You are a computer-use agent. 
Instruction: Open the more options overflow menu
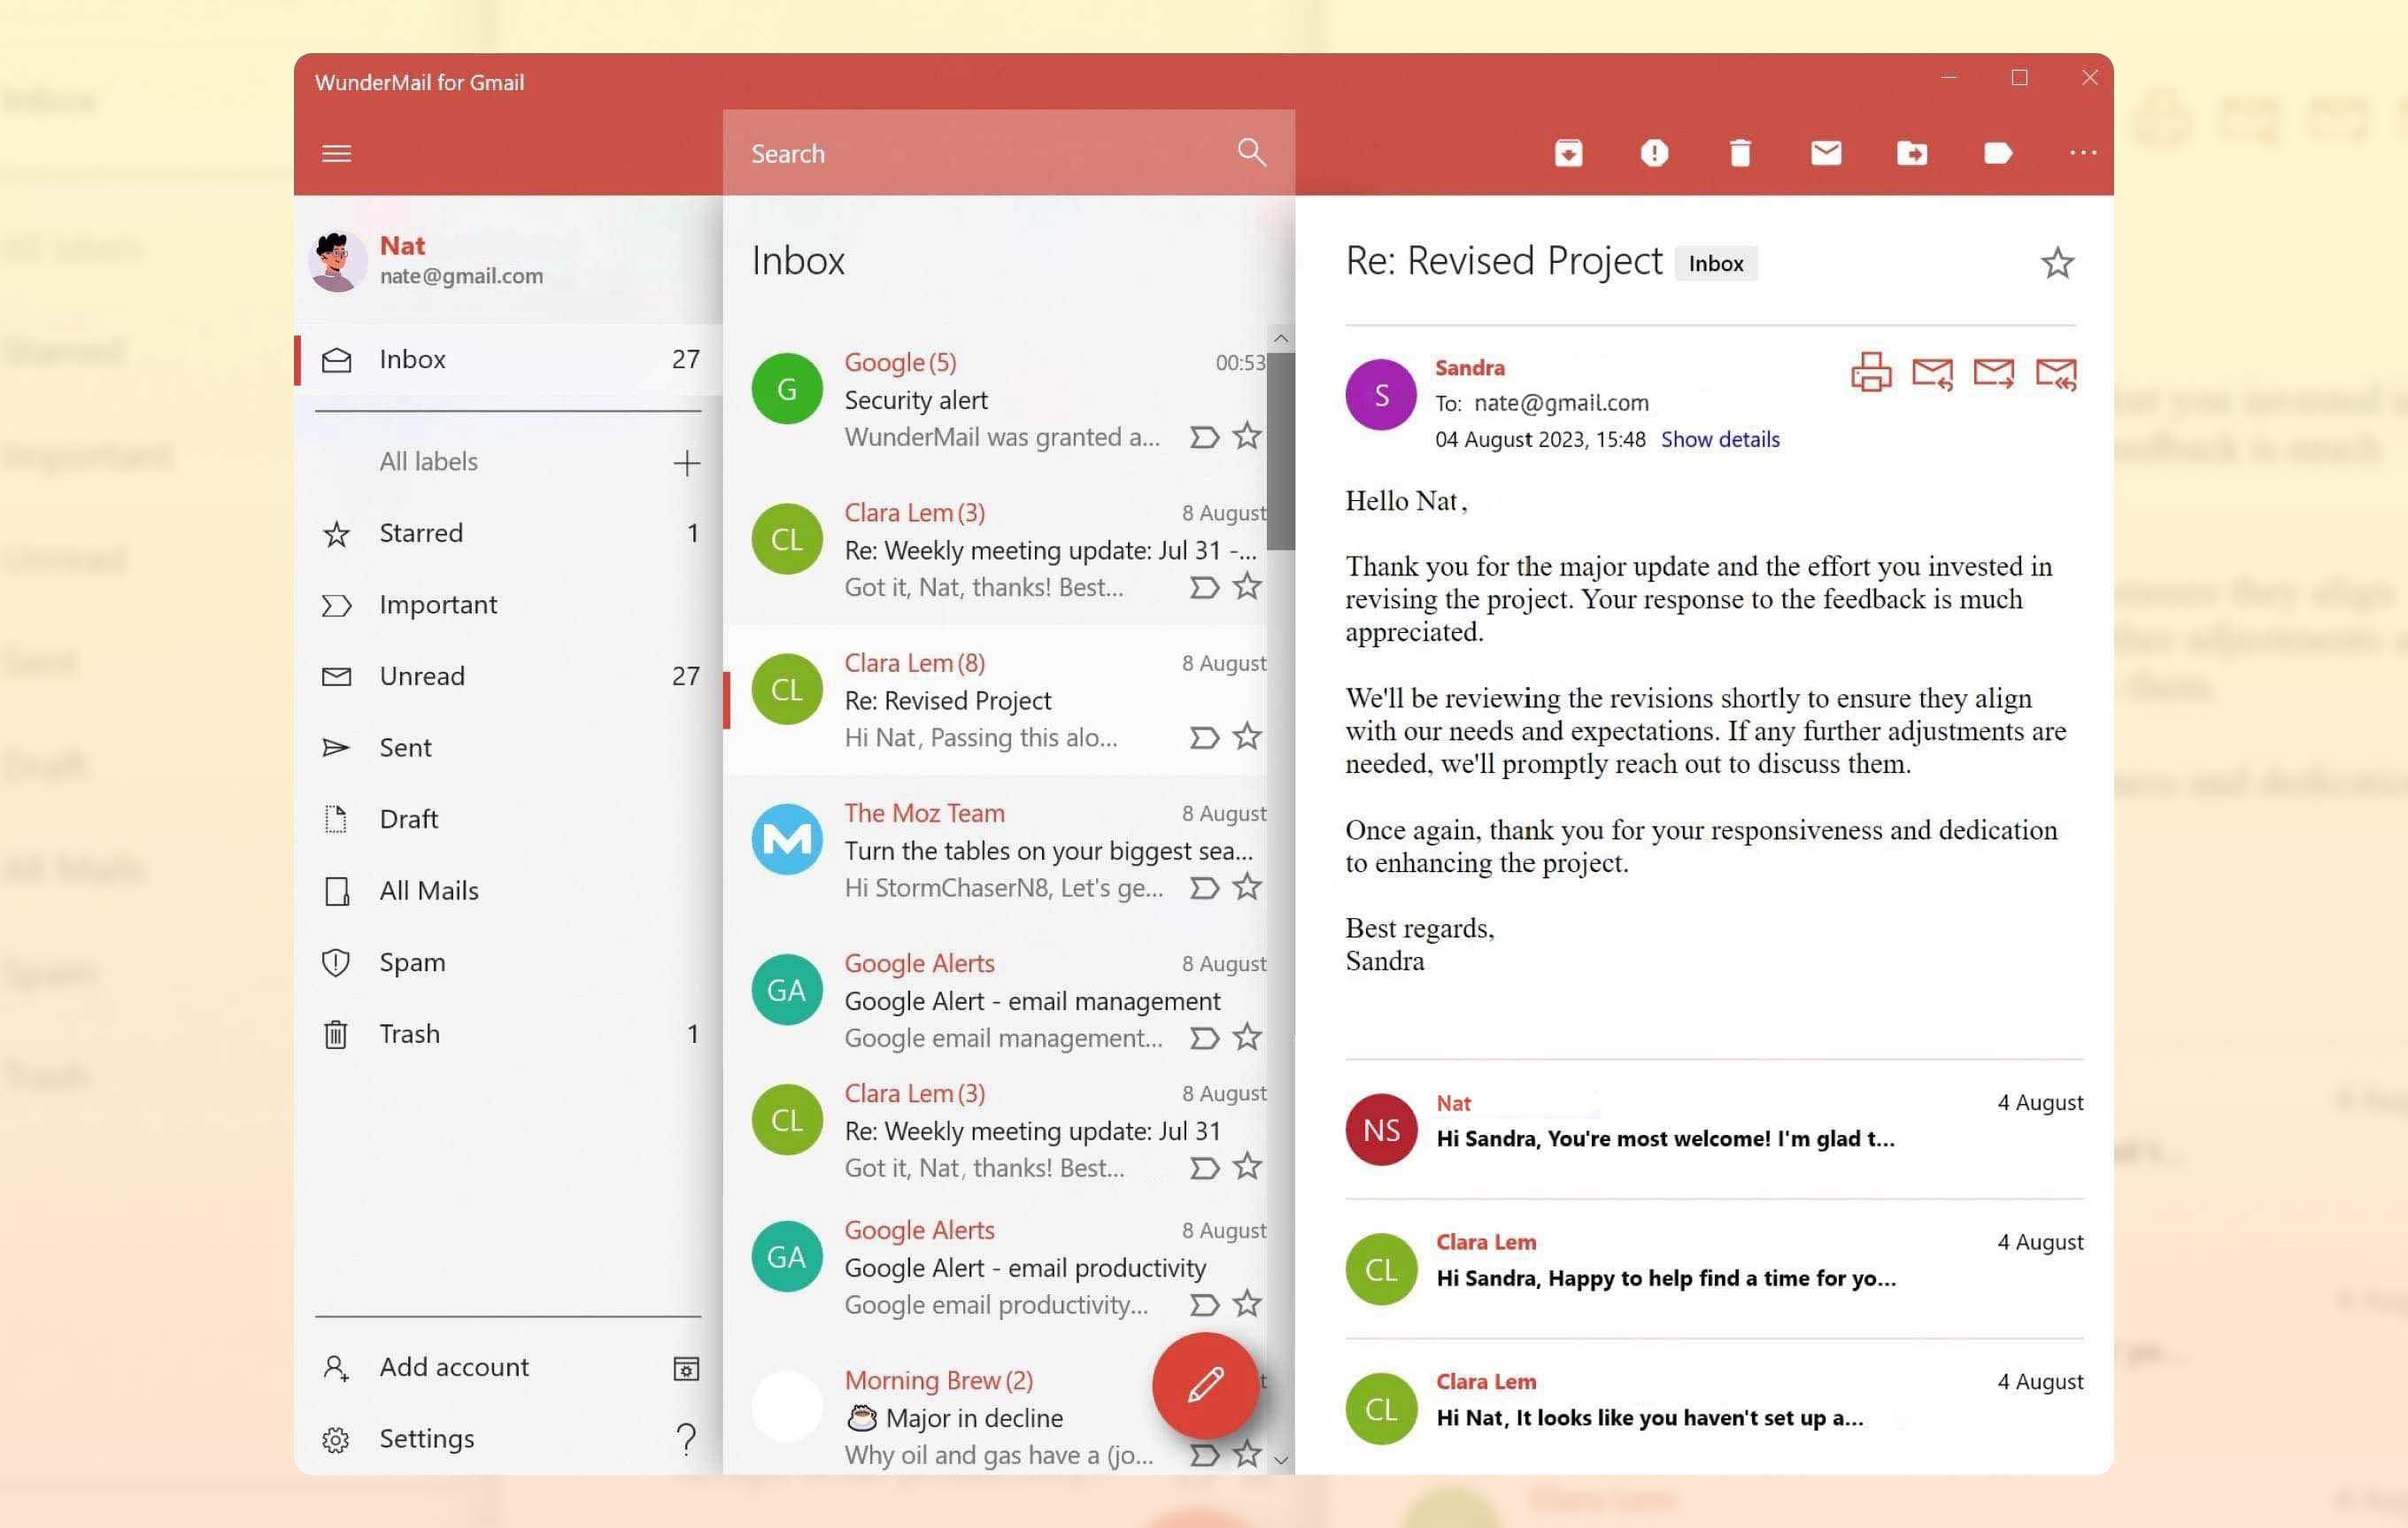[2082, 153]
